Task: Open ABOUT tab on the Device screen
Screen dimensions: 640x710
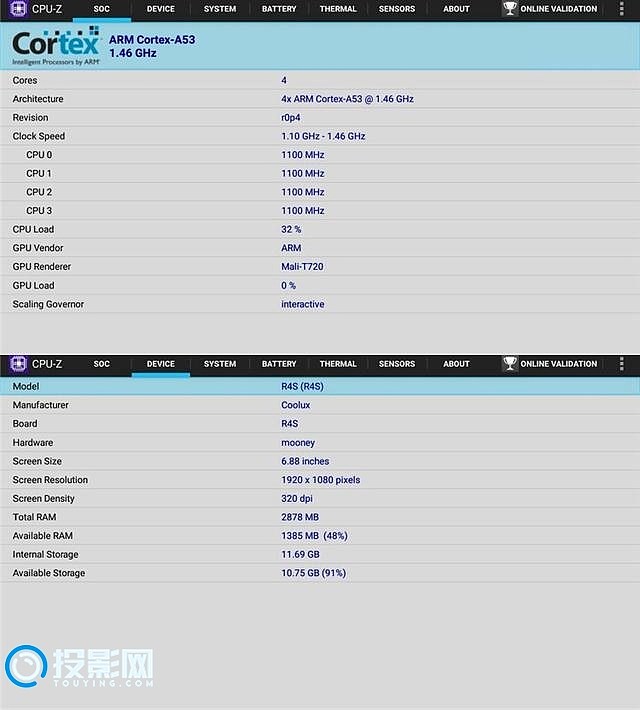Action: pyautogui.click(x=456, y=364)
